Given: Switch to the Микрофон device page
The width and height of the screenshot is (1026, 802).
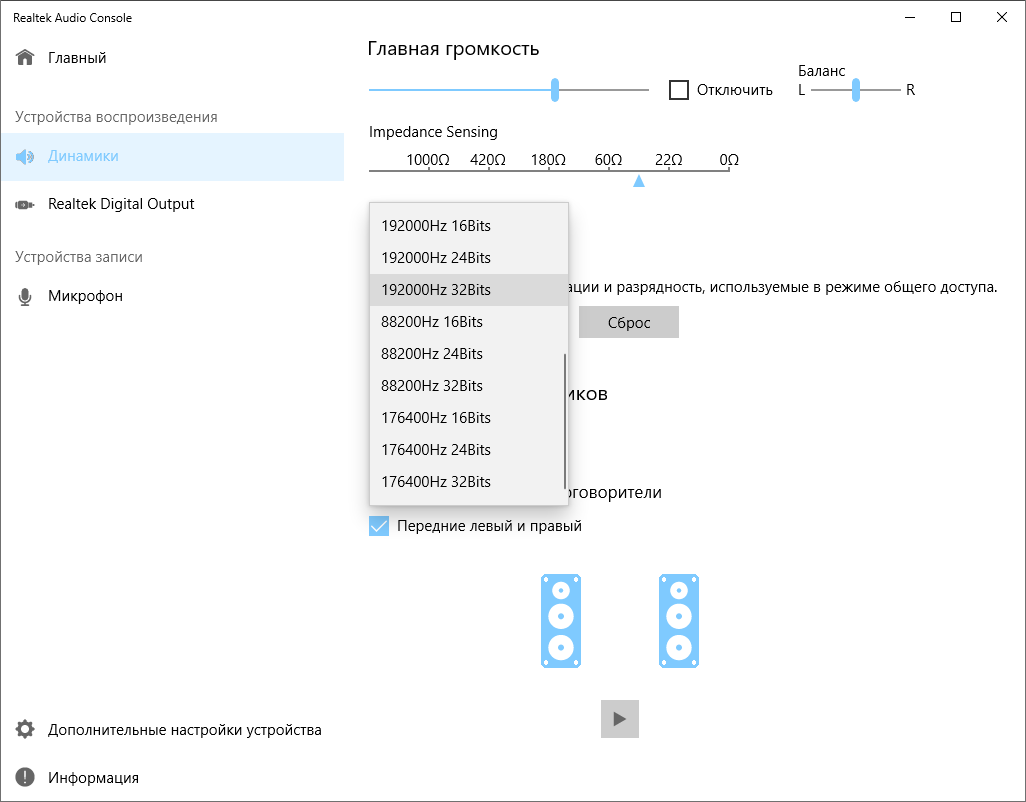Looking at the screenshot, I should [x=85, y=296].
